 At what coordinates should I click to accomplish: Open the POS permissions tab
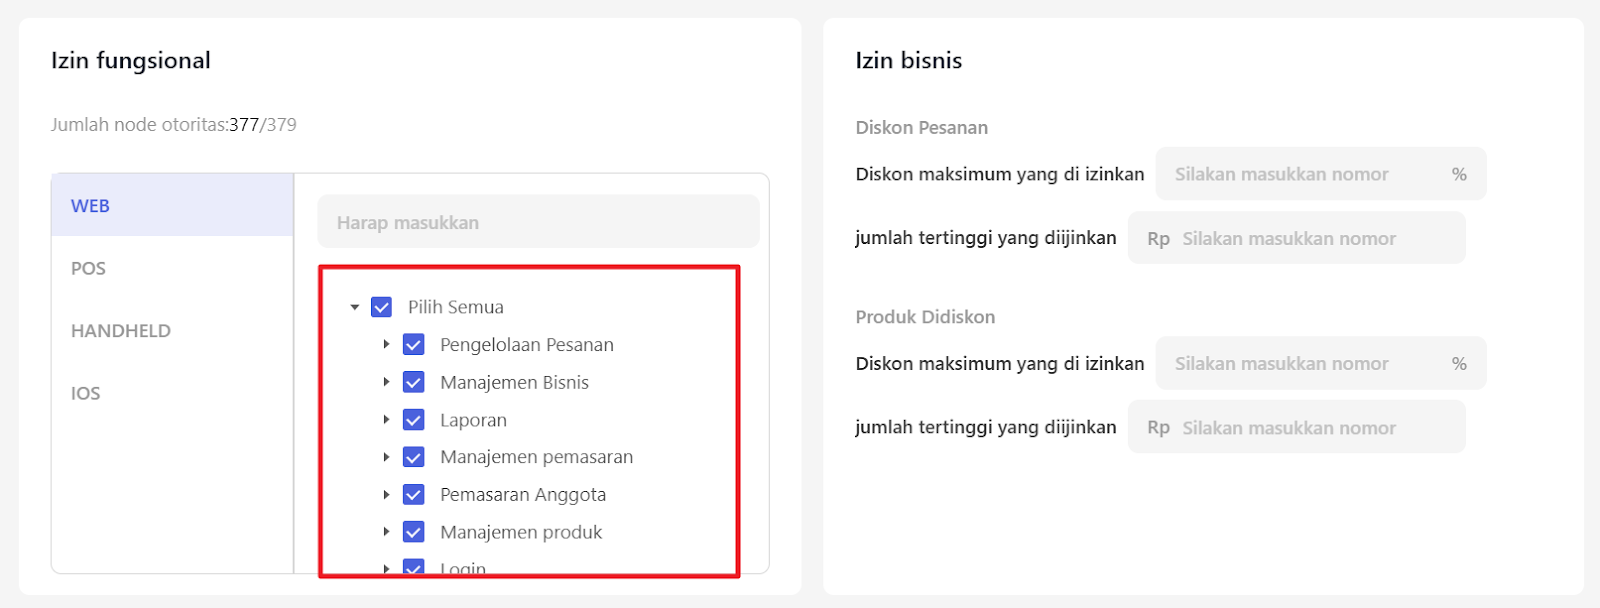pyautogui.click(x=88, y=268)
